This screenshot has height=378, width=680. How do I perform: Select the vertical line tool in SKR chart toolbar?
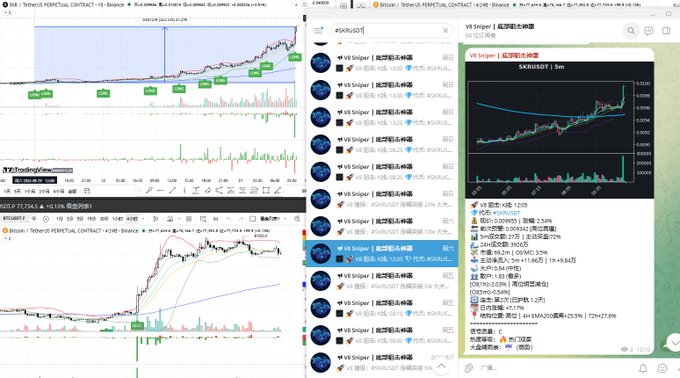click(x=184, y=190)
